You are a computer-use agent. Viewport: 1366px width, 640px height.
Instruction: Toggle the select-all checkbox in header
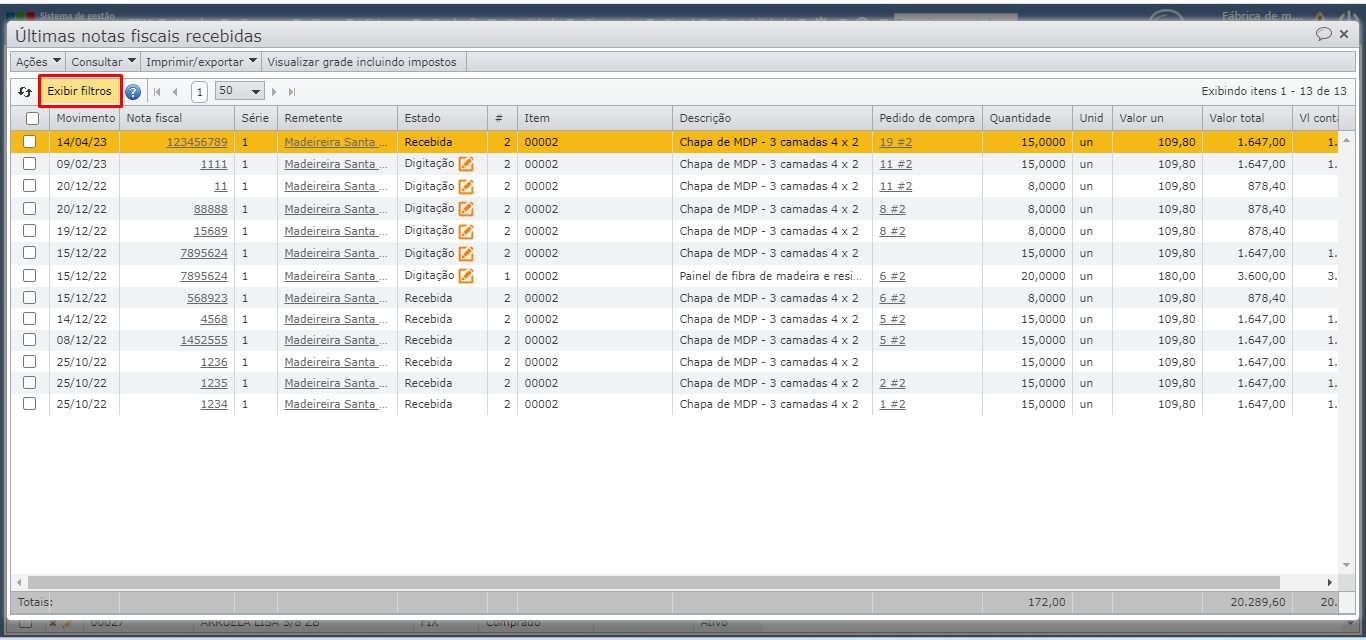31,118
